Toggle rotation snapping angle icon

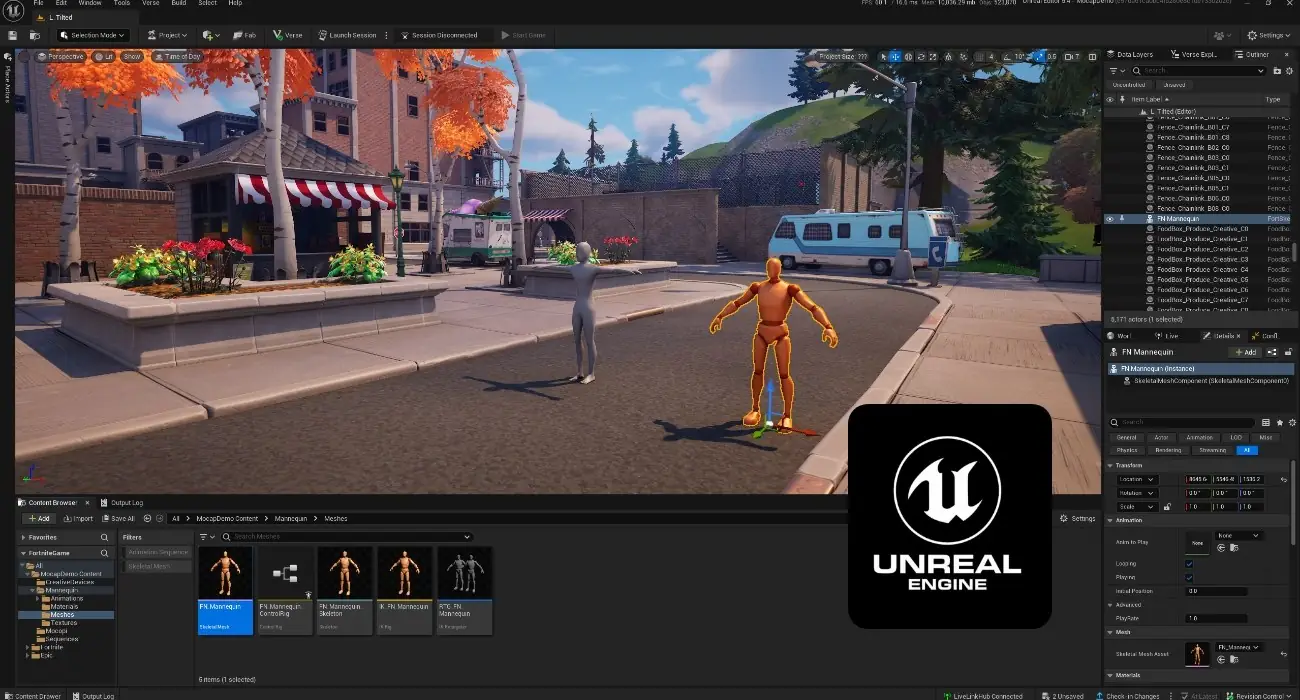pyautogui.click(x=1007, y=57)
